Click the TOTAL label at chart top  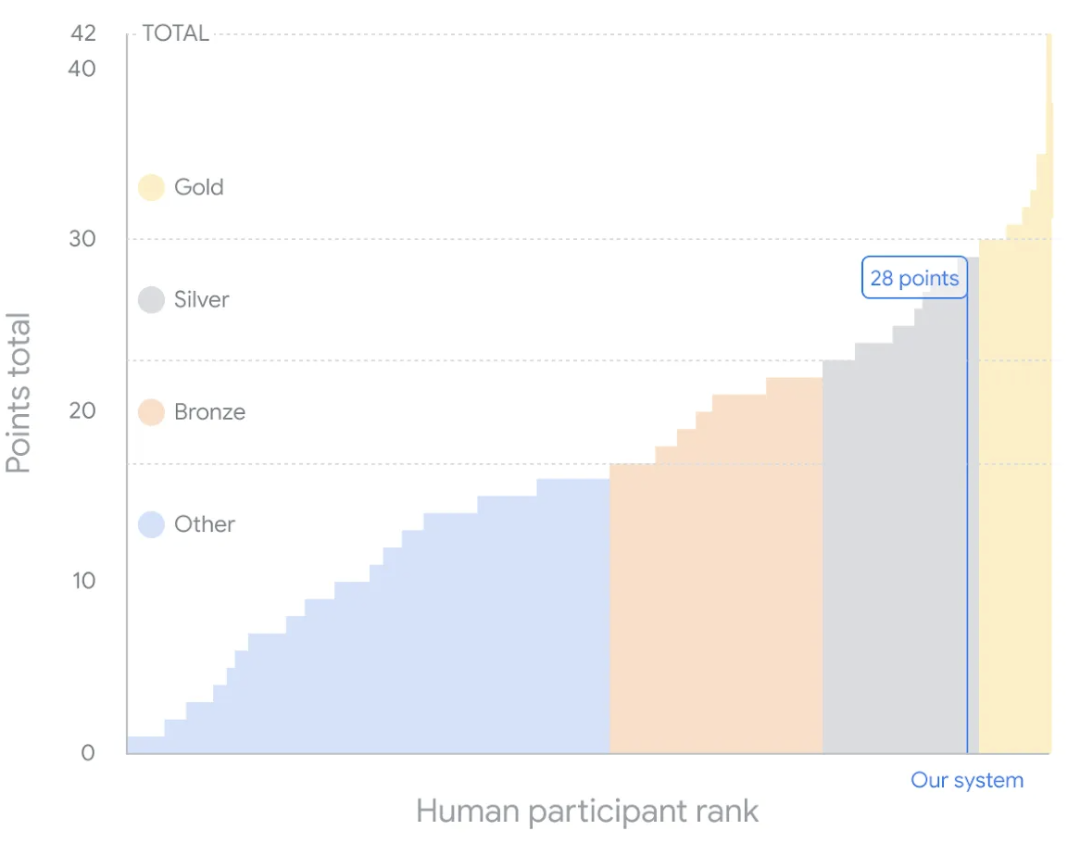[x=176, y=33]
